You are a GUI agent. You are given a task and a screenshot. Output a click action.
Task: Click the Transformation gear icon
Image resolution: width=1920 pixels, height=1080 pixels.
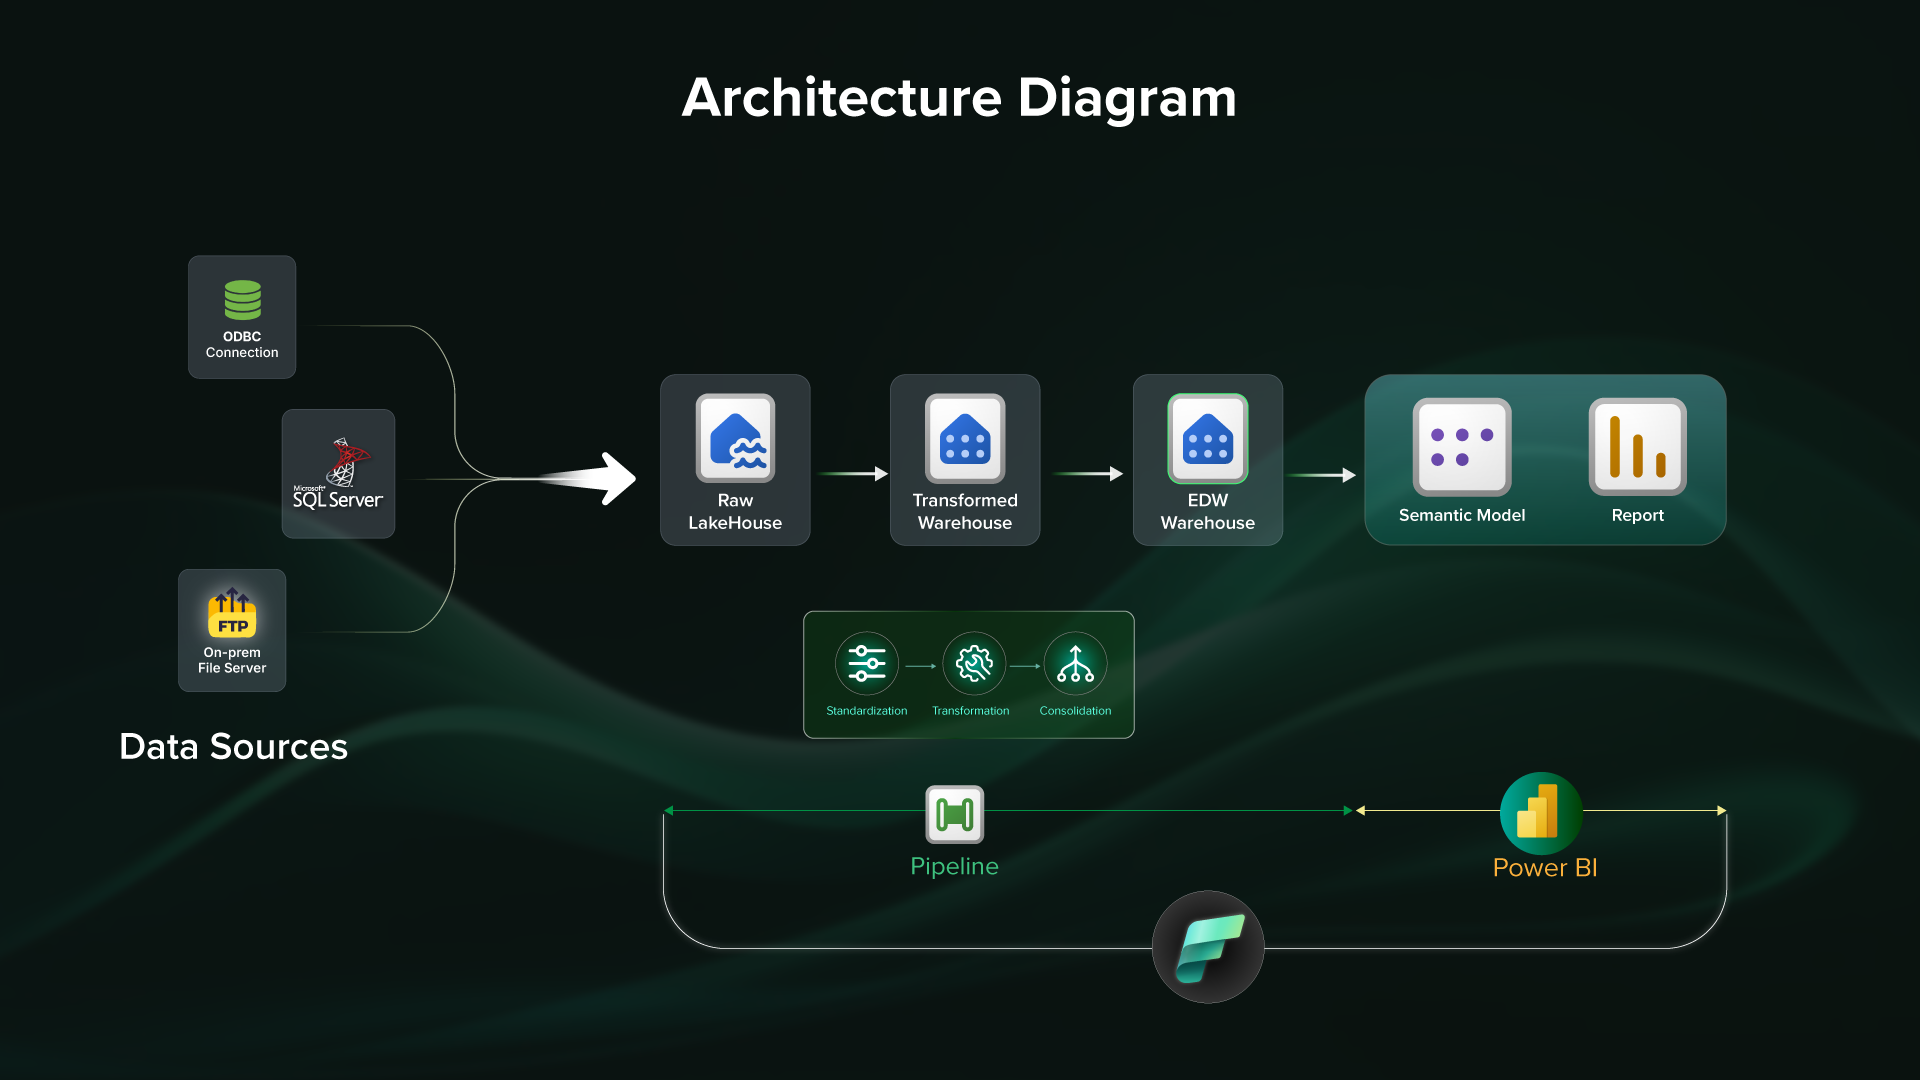click(x=973, y=663)
